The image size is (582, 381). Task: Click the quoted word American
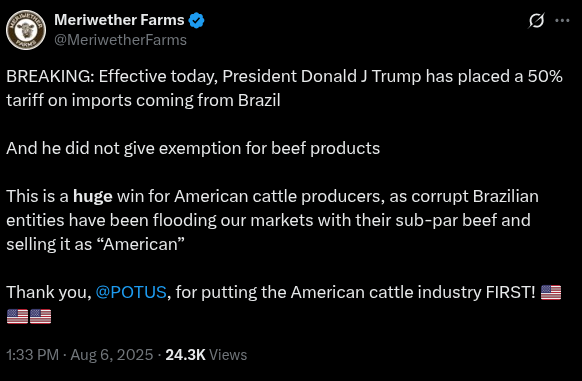(x=143, y=244)
